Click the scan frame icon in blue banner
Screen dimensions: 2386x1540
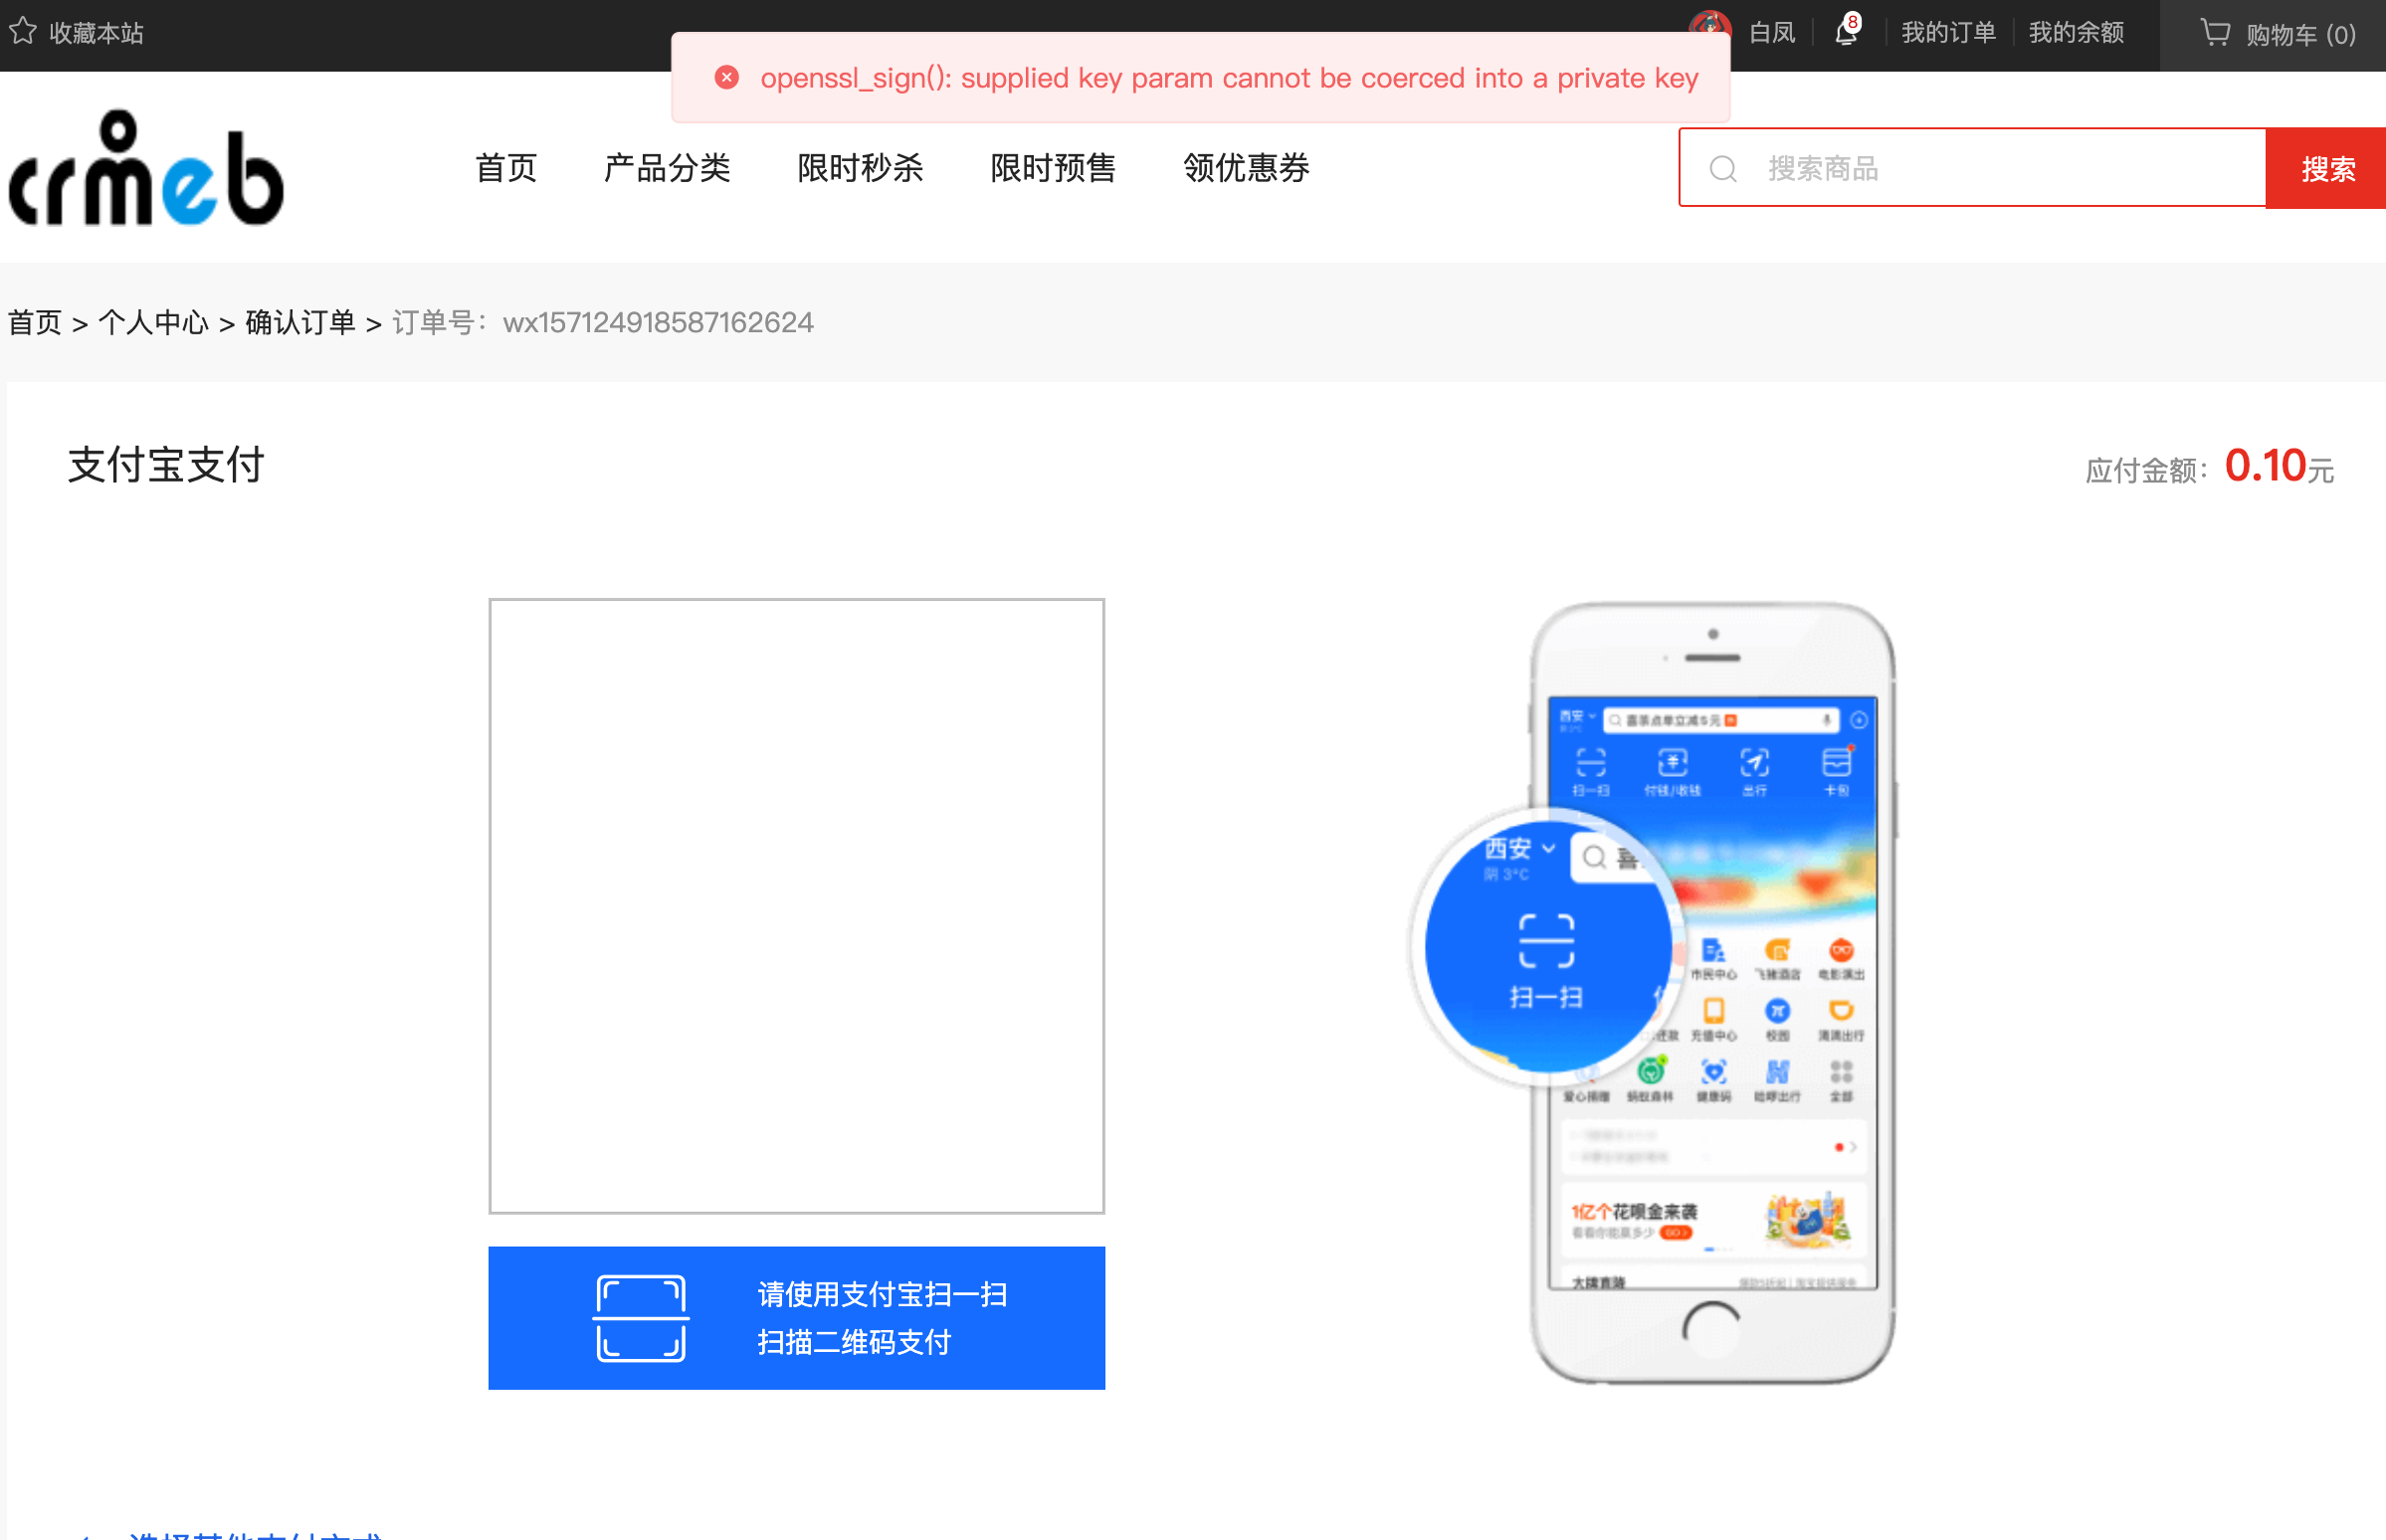[x=641, y=1318]
